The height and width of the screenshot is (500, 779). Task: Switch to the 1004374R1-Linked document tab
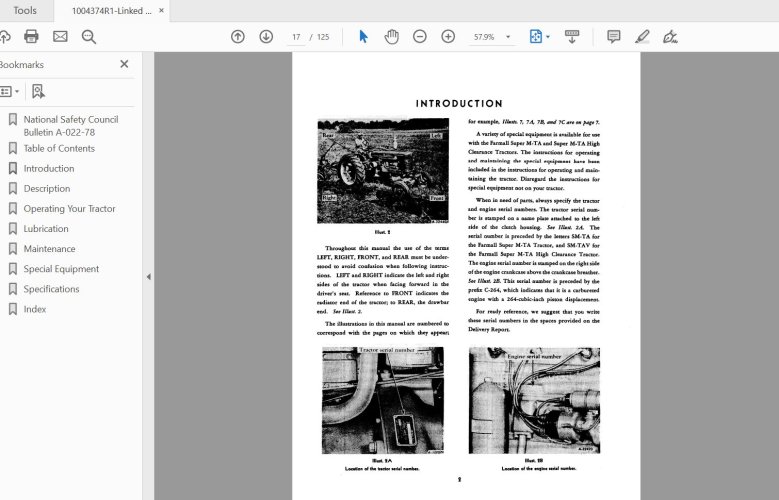(x=111, y=10)
